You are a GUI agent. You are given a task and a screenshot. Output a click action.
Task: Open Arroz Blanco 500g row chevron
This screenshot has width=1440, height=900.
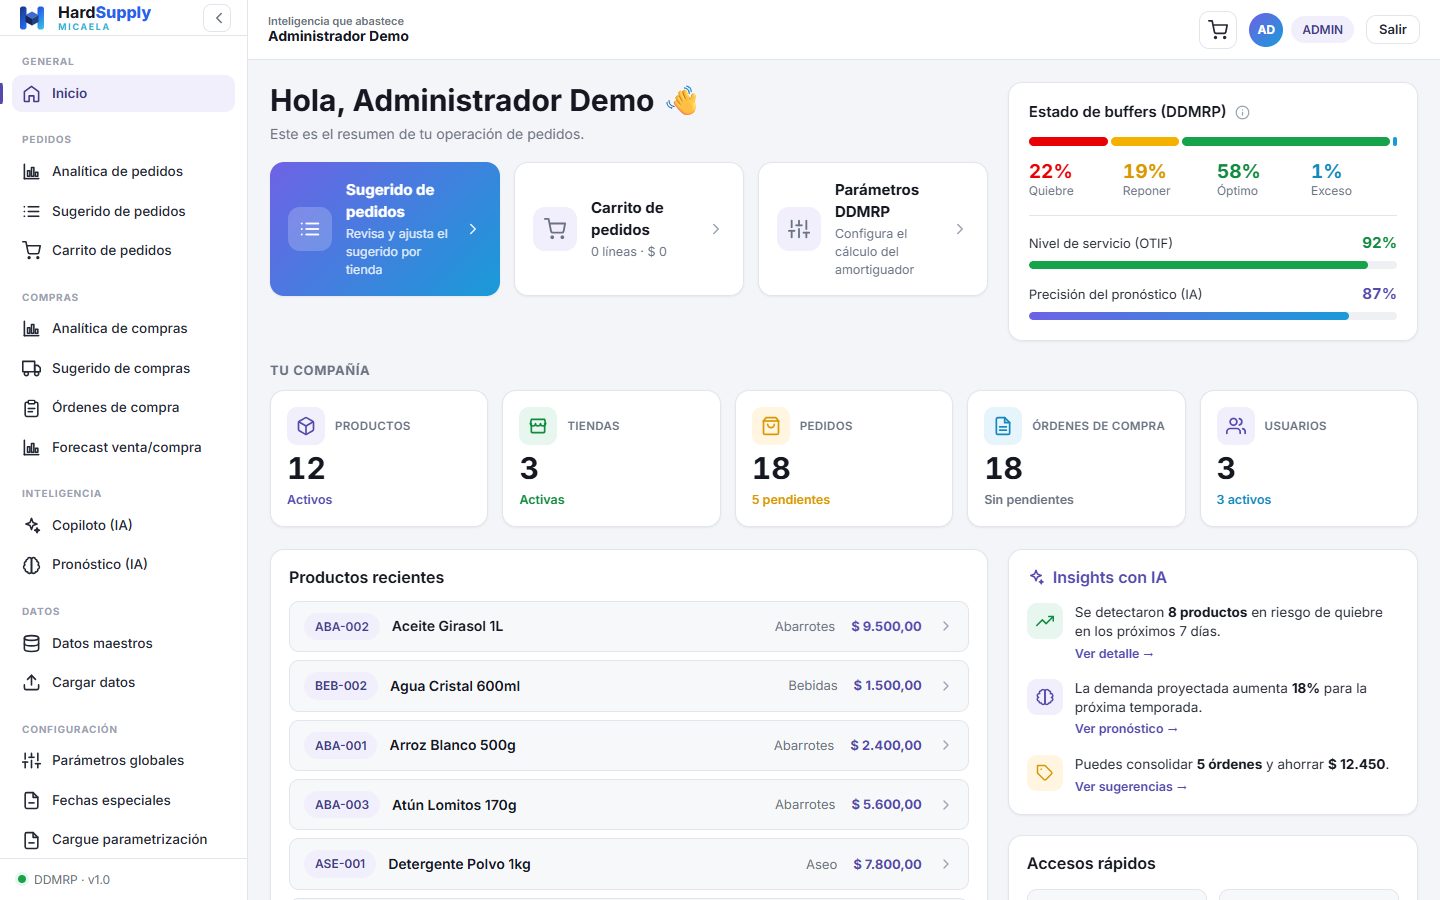pyautogui.click(x=946, y=745)
